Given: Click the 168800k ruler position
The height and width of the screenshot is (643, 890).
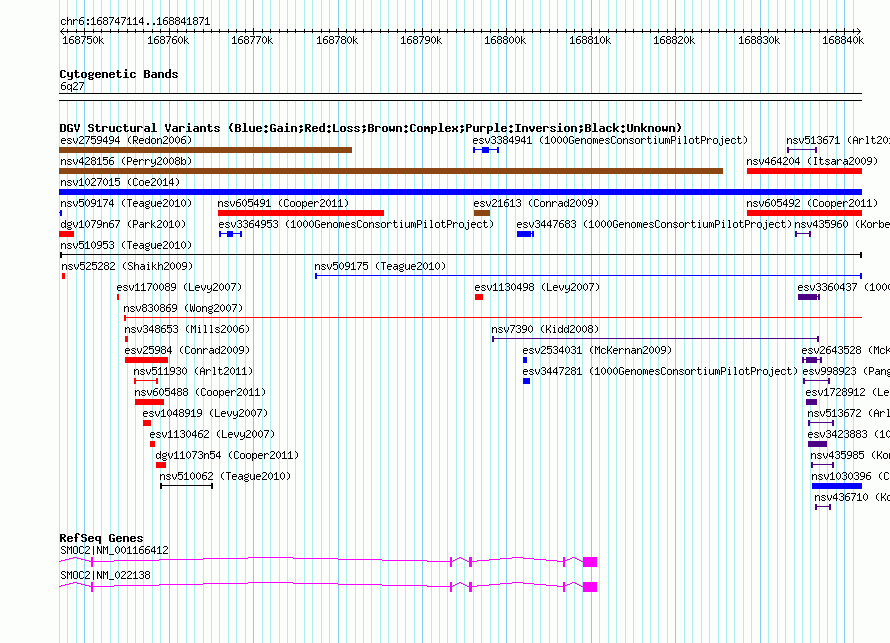Looking at the screenshot, I should [x=505, y=40].
